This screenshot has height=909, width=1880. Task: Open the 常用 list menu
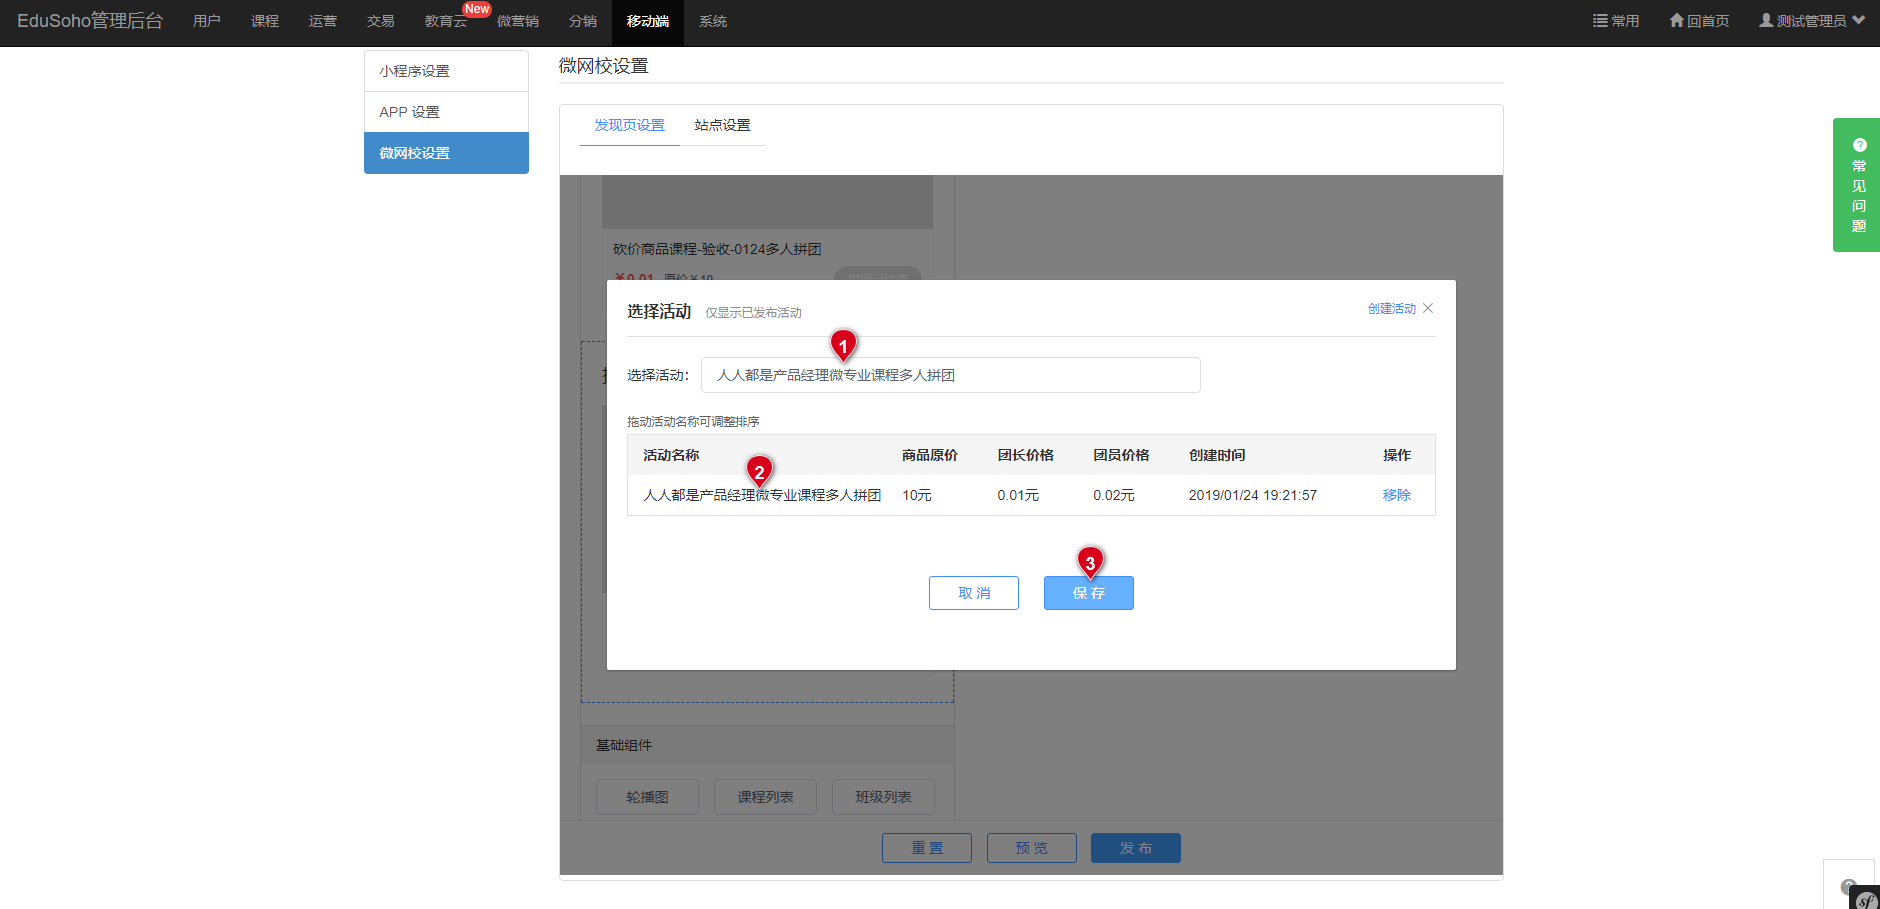(1616, 21)
